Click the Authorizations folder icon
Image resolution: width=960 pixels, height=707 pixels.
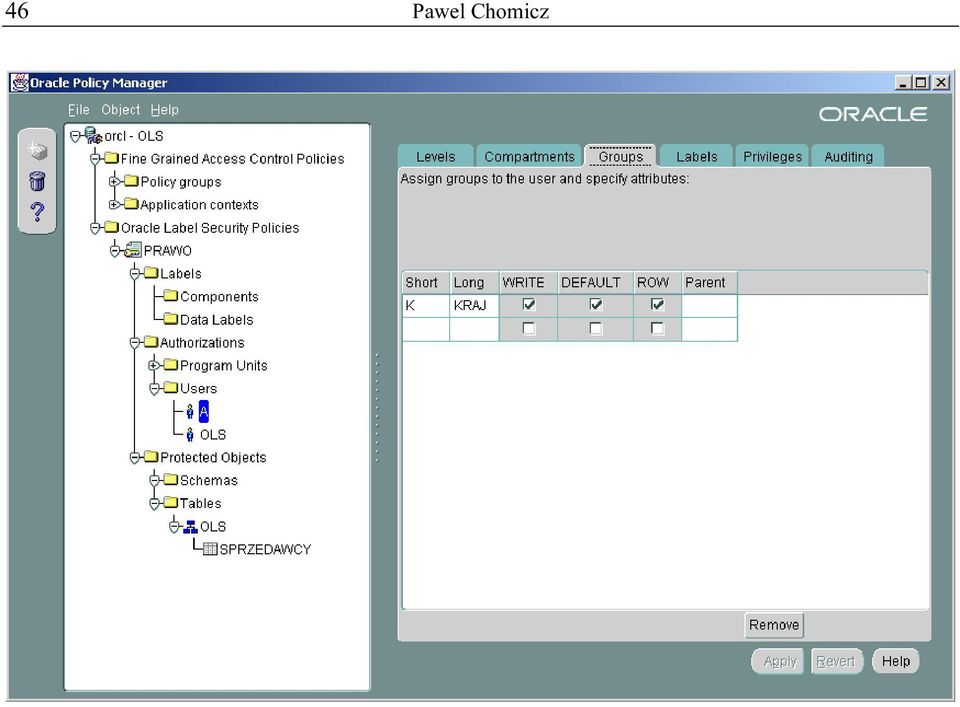[x=151, y=342]
